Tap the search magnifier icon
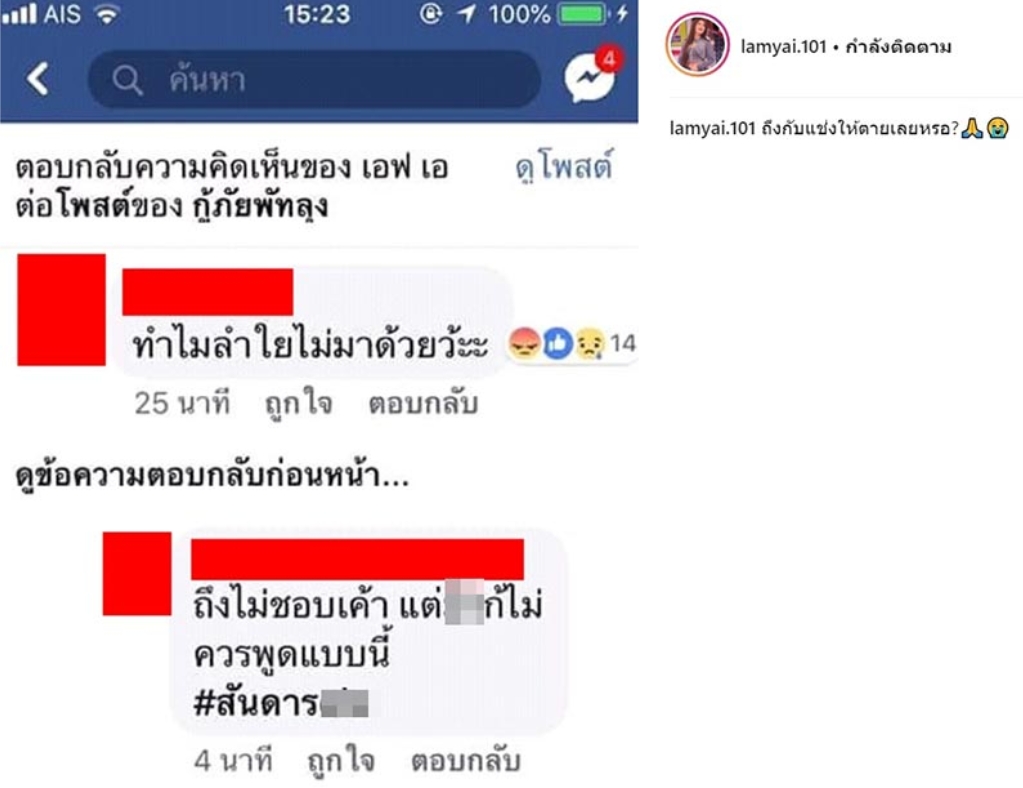 [127, 81]
